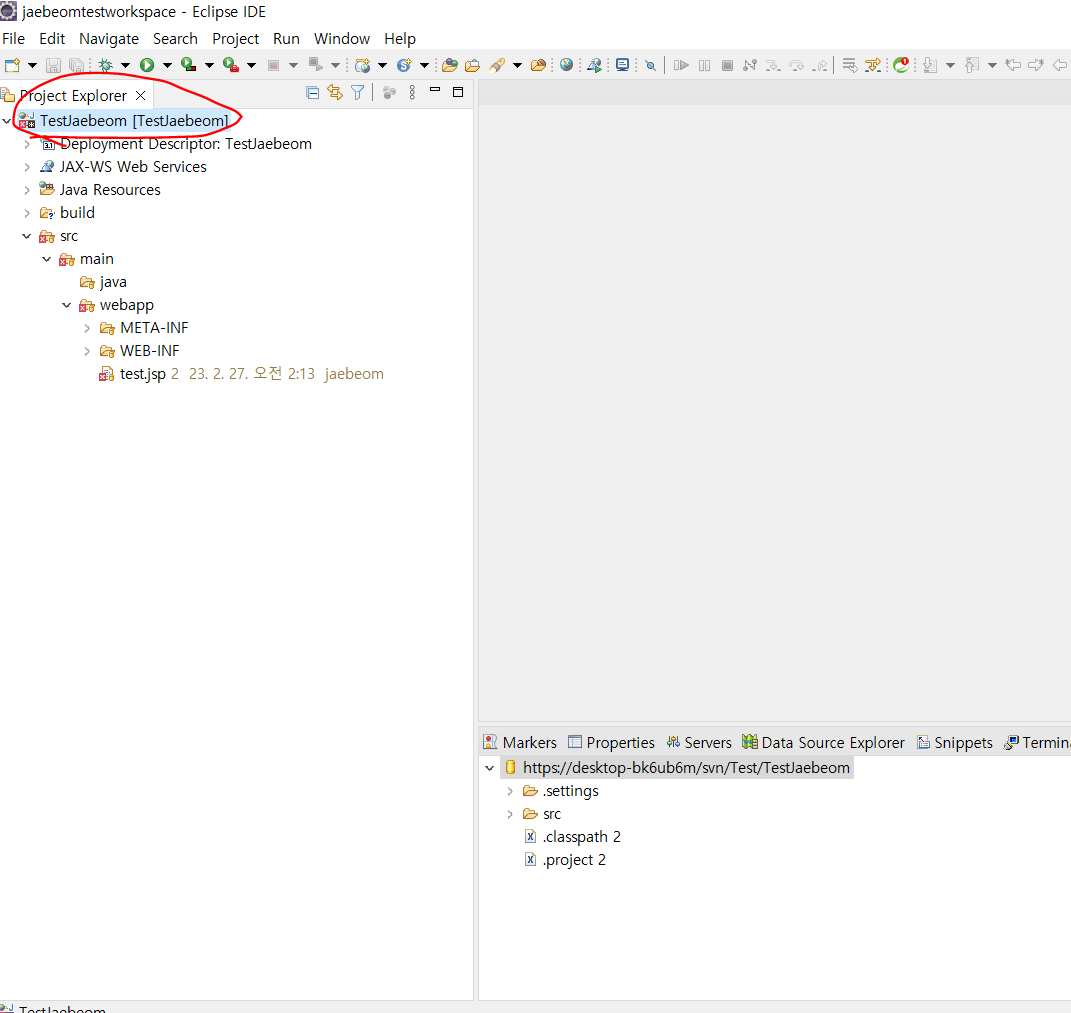Switch to the Servers tab
The width and height of the screenshot is (1071, 1013).
[x=699, y=743]
